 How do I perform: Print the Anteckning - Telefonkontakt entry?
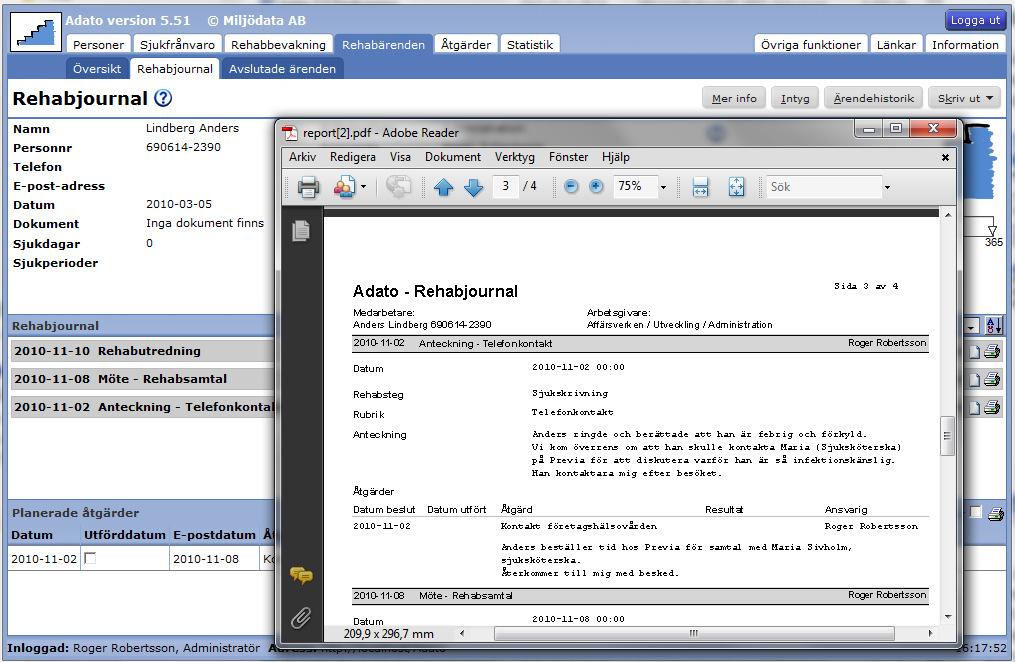992,407
